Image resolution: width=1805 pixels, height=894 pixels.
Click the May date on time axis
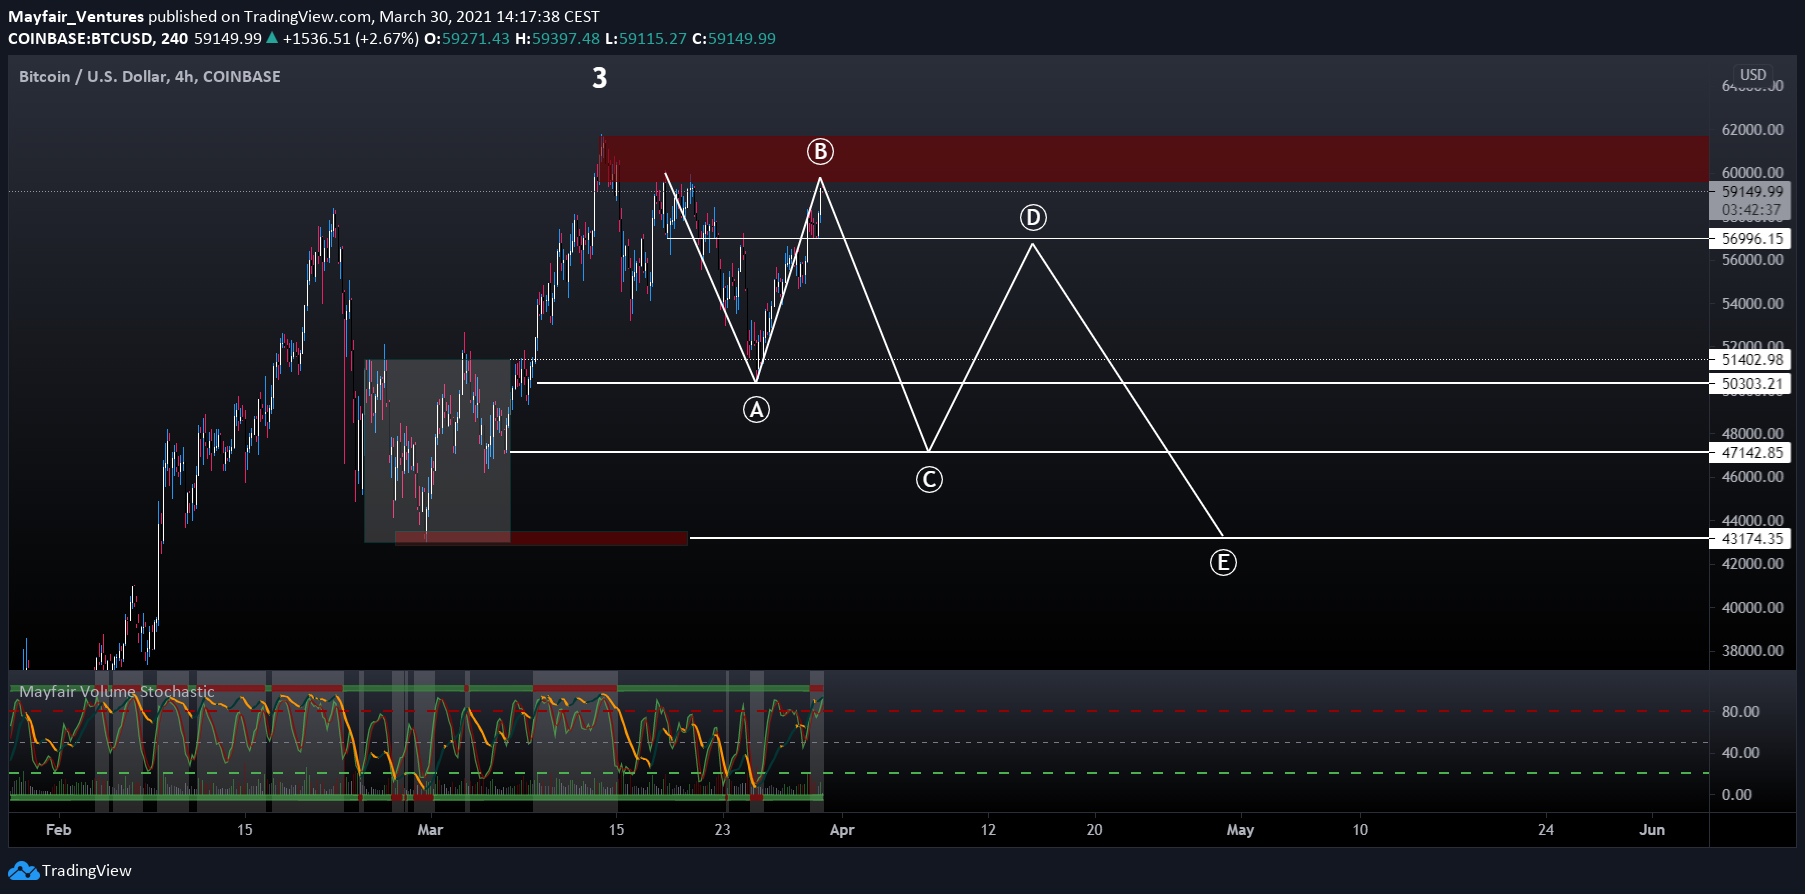1240,830
